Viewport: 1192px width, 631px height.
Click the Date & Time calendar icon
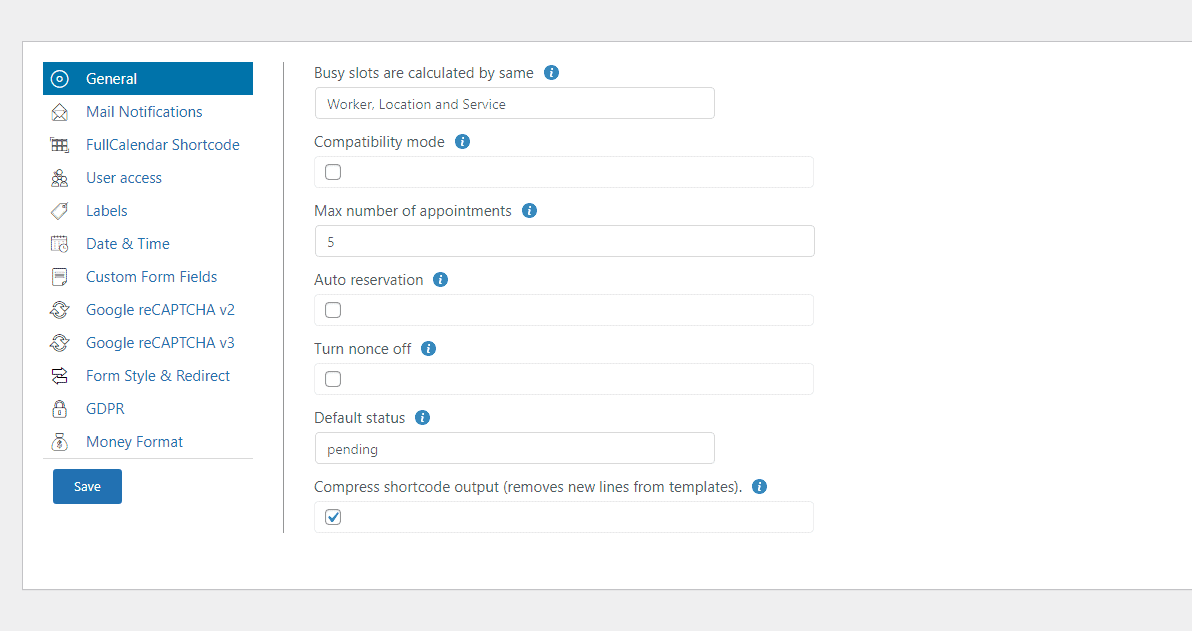pyautogui.click(x=60, y=244)
